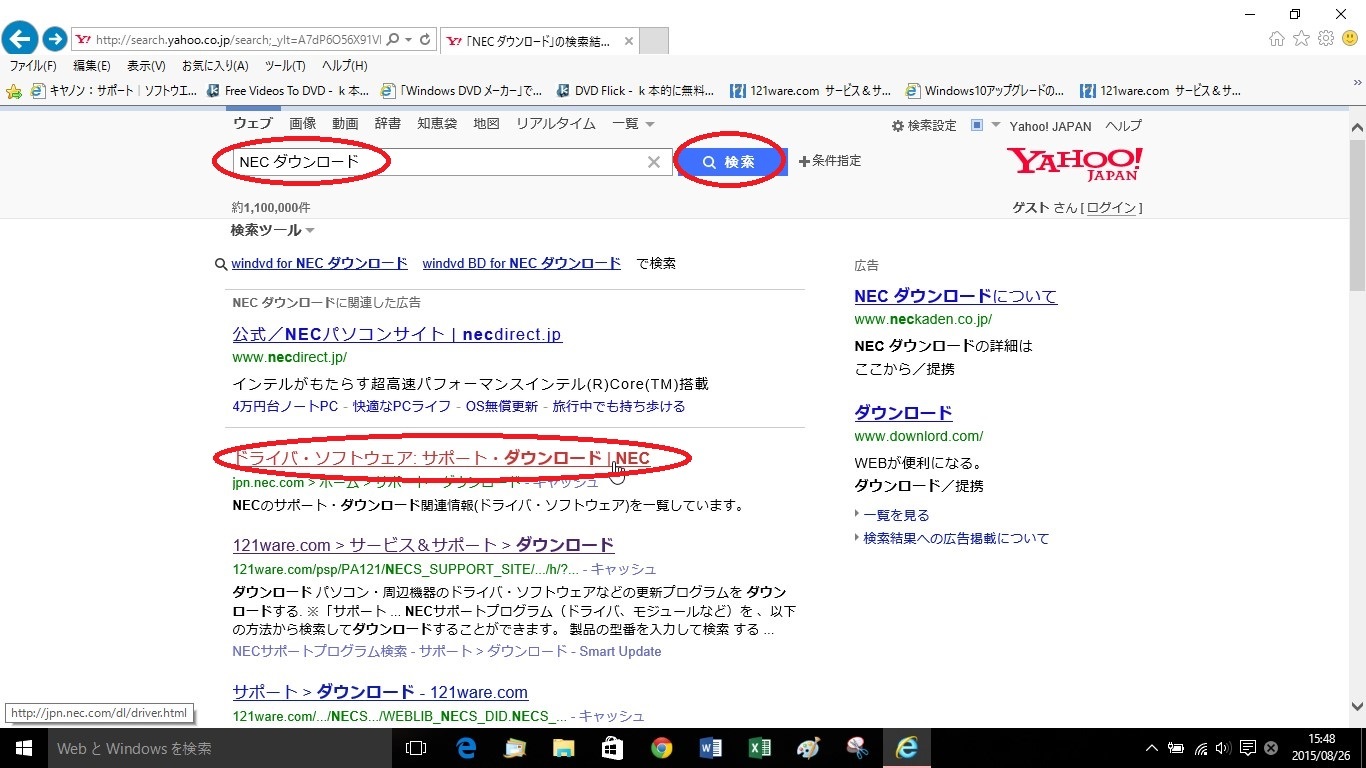This screenshot has height=768, width=1366.
Task: Open Microsoft Excel from the taskbar
Action: tap(760, 748)
